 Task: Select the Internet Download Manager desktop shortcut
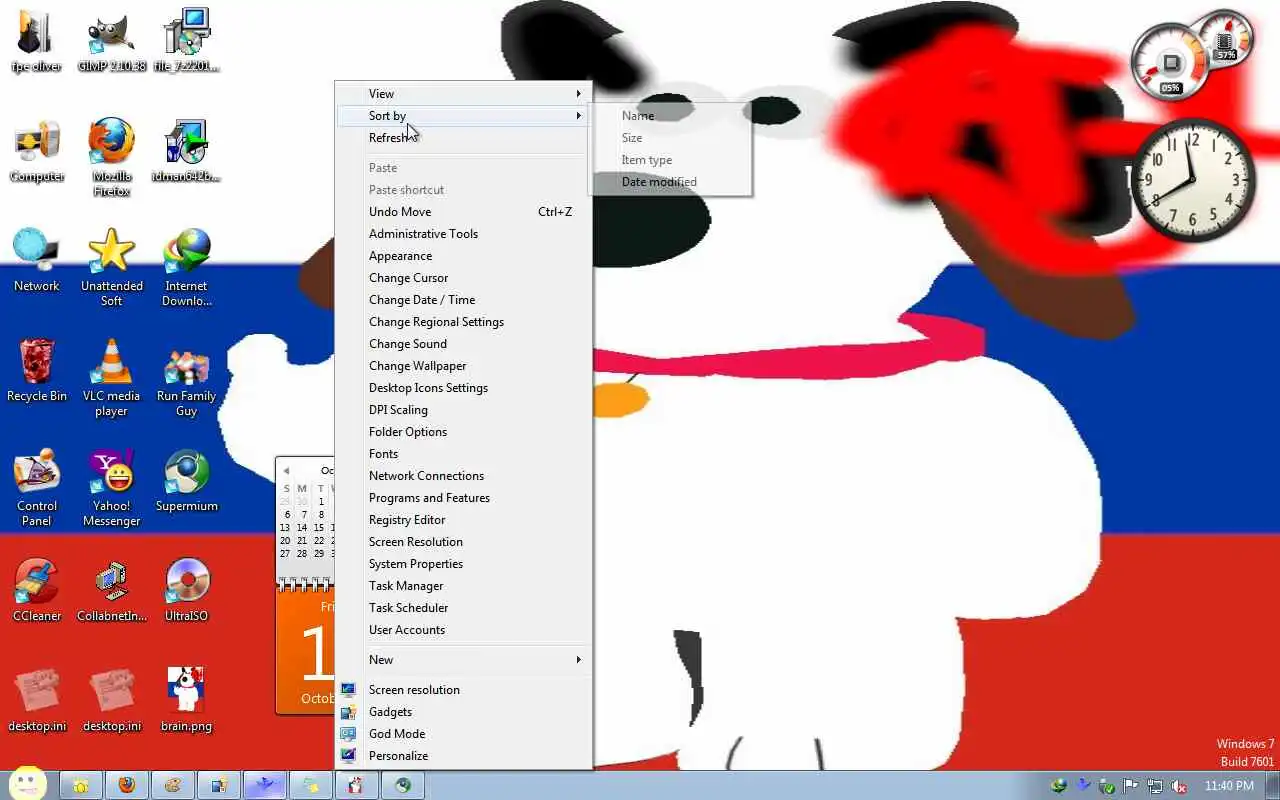click(186, 267)
